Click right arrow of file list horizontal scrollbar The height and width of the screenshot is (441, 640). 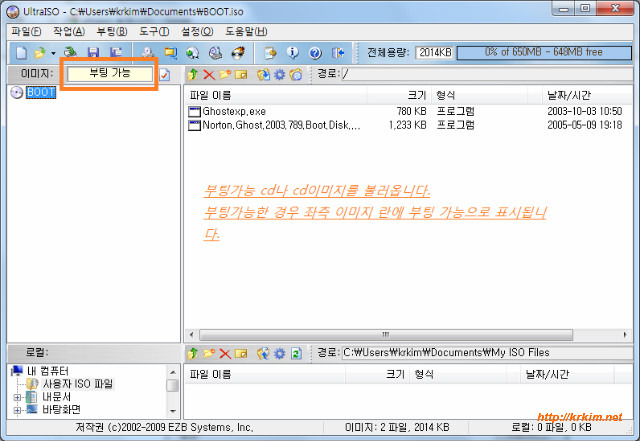click(x=625, y=335)
